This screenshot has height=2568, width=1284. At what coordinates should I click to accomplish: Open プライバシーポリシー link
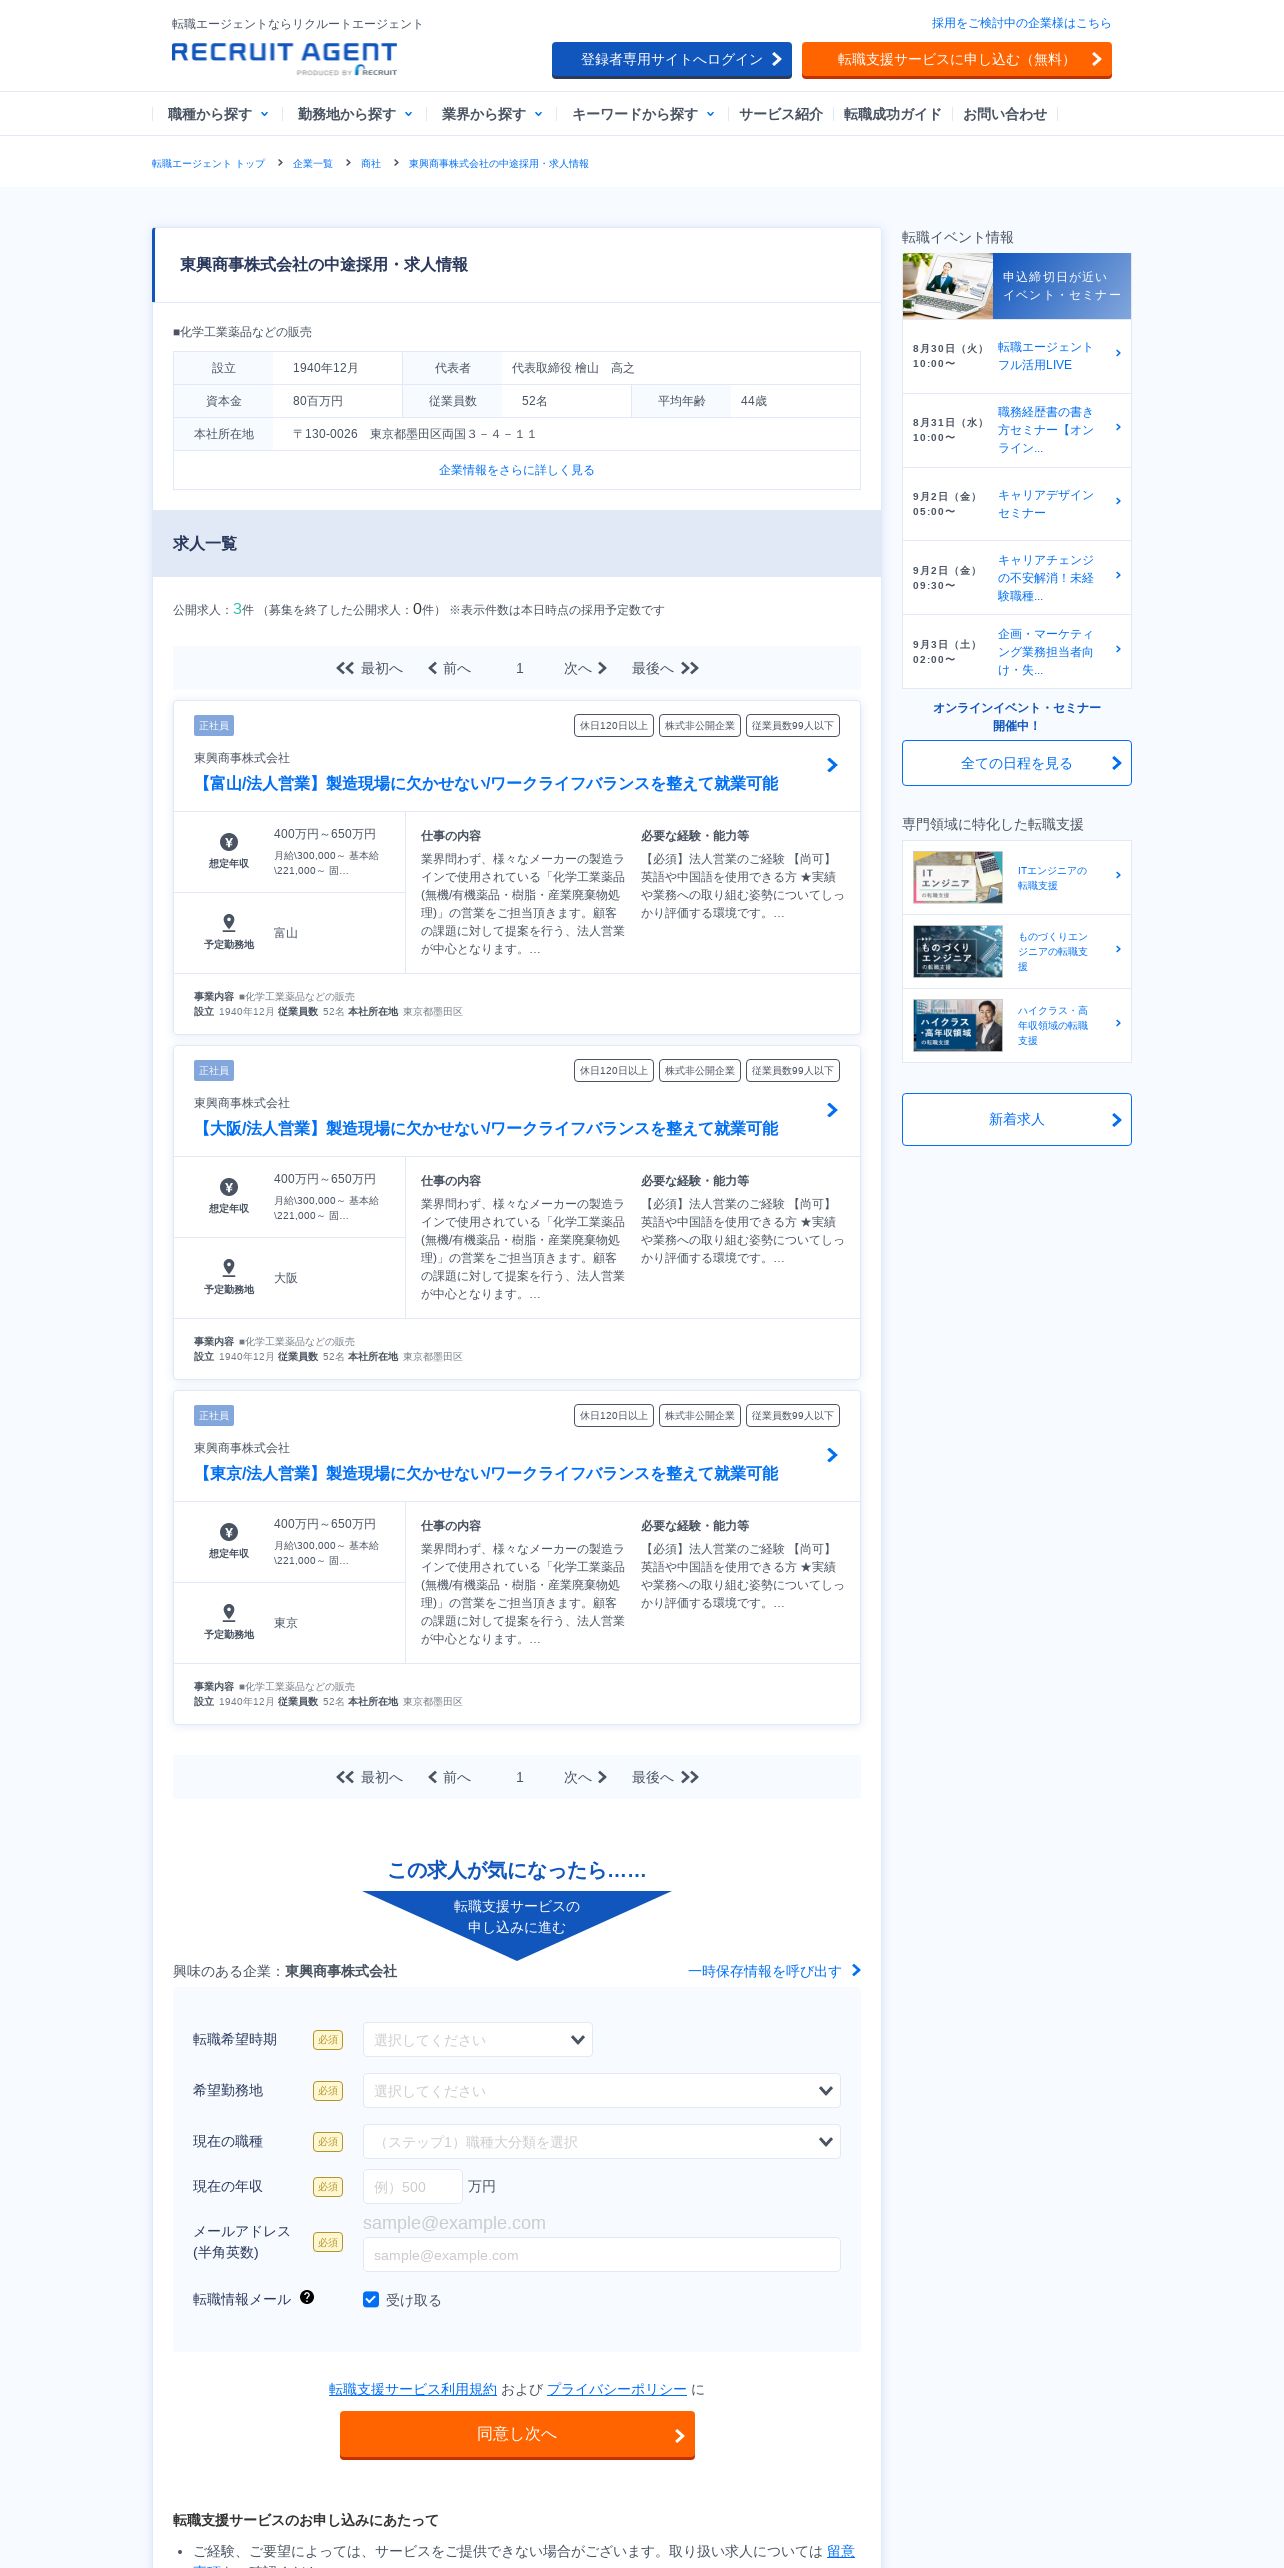[x=616, y=2389]
